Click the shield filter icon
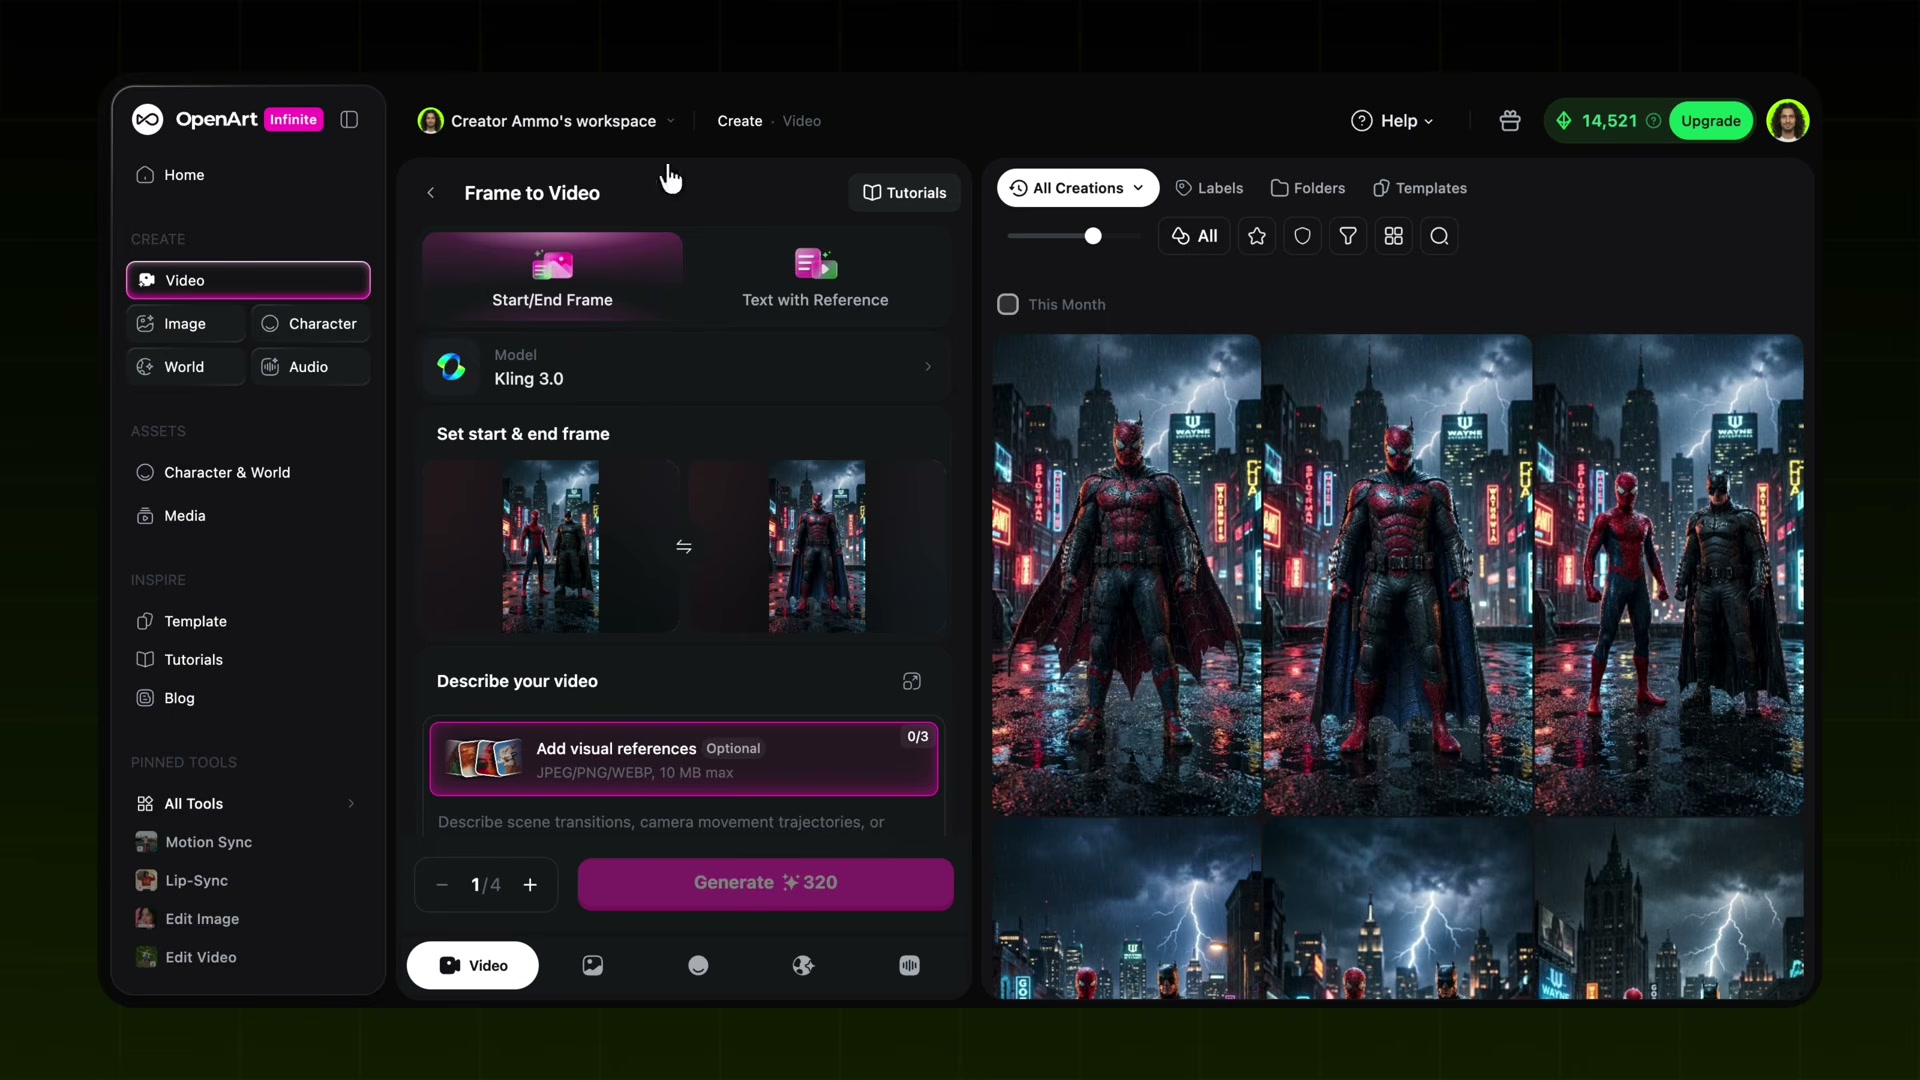This screenshot has height=1080, width=1920. coord(1302,236)
